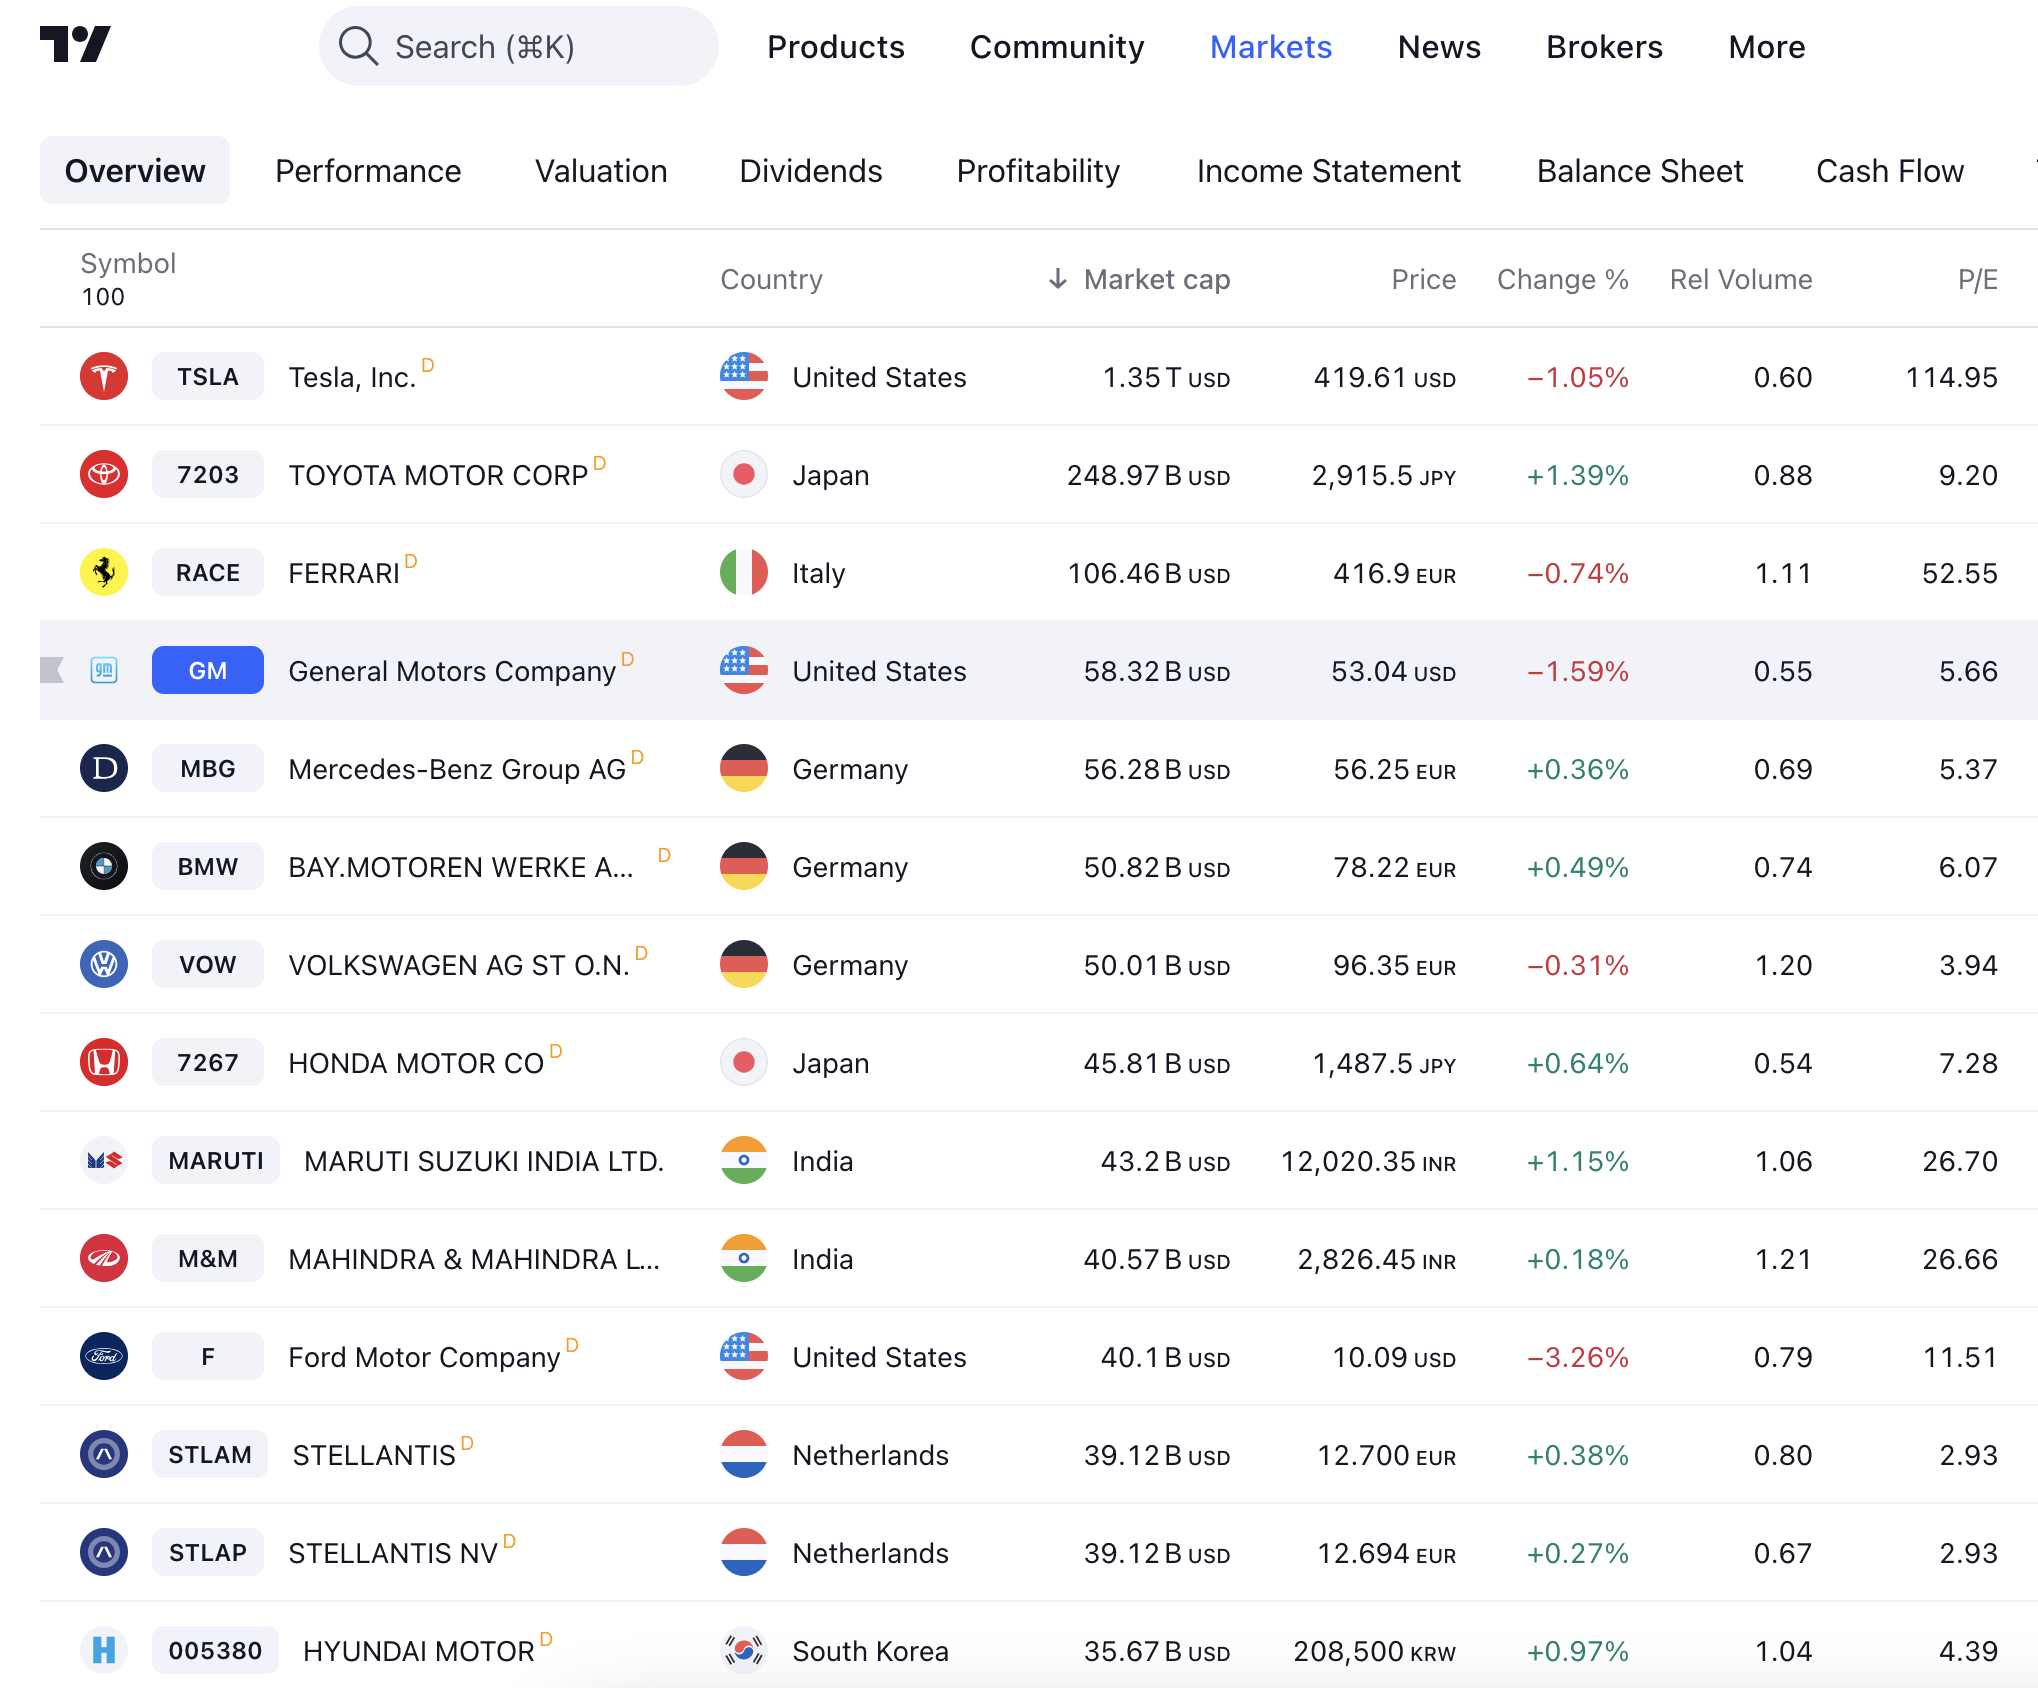This screenshot has width=2038, height=1688.
Task: Open the Balance Sheet tab
Action: pyautogui.click(x=1639, y=171)
